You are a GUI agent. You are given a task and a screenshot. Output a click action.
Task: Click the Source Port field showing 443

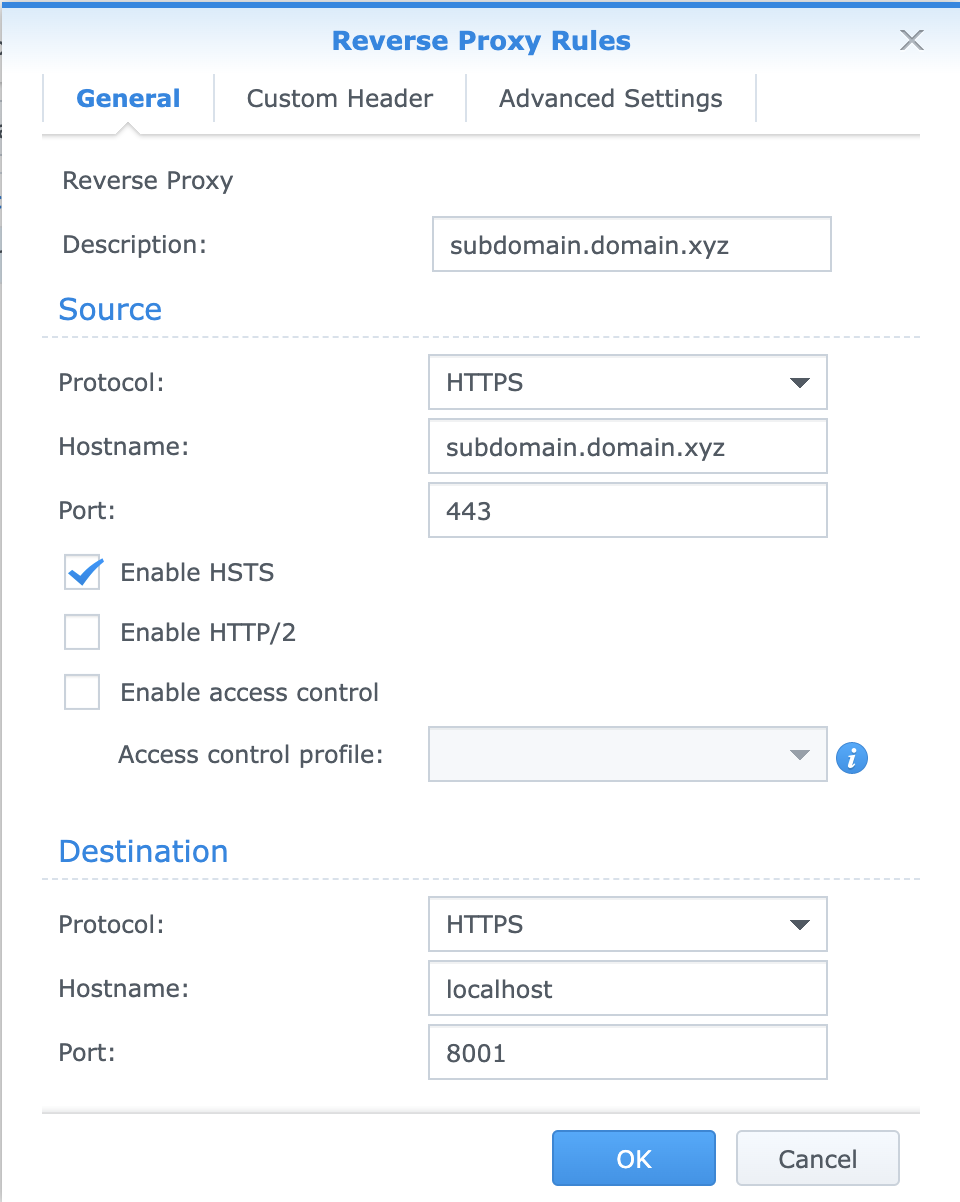[x=628, y=511]
